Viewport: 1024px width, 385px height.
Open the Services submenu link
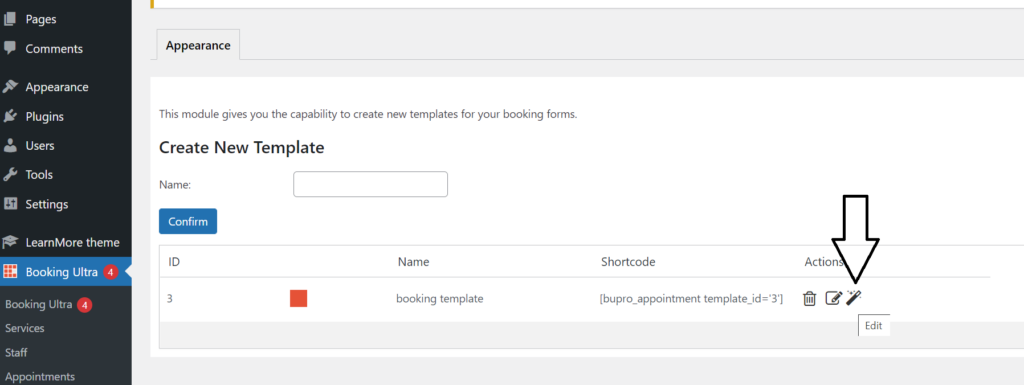[25, 328]
